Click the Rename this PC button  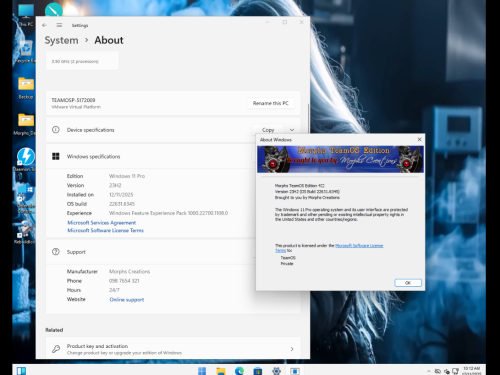click(271, 103)
